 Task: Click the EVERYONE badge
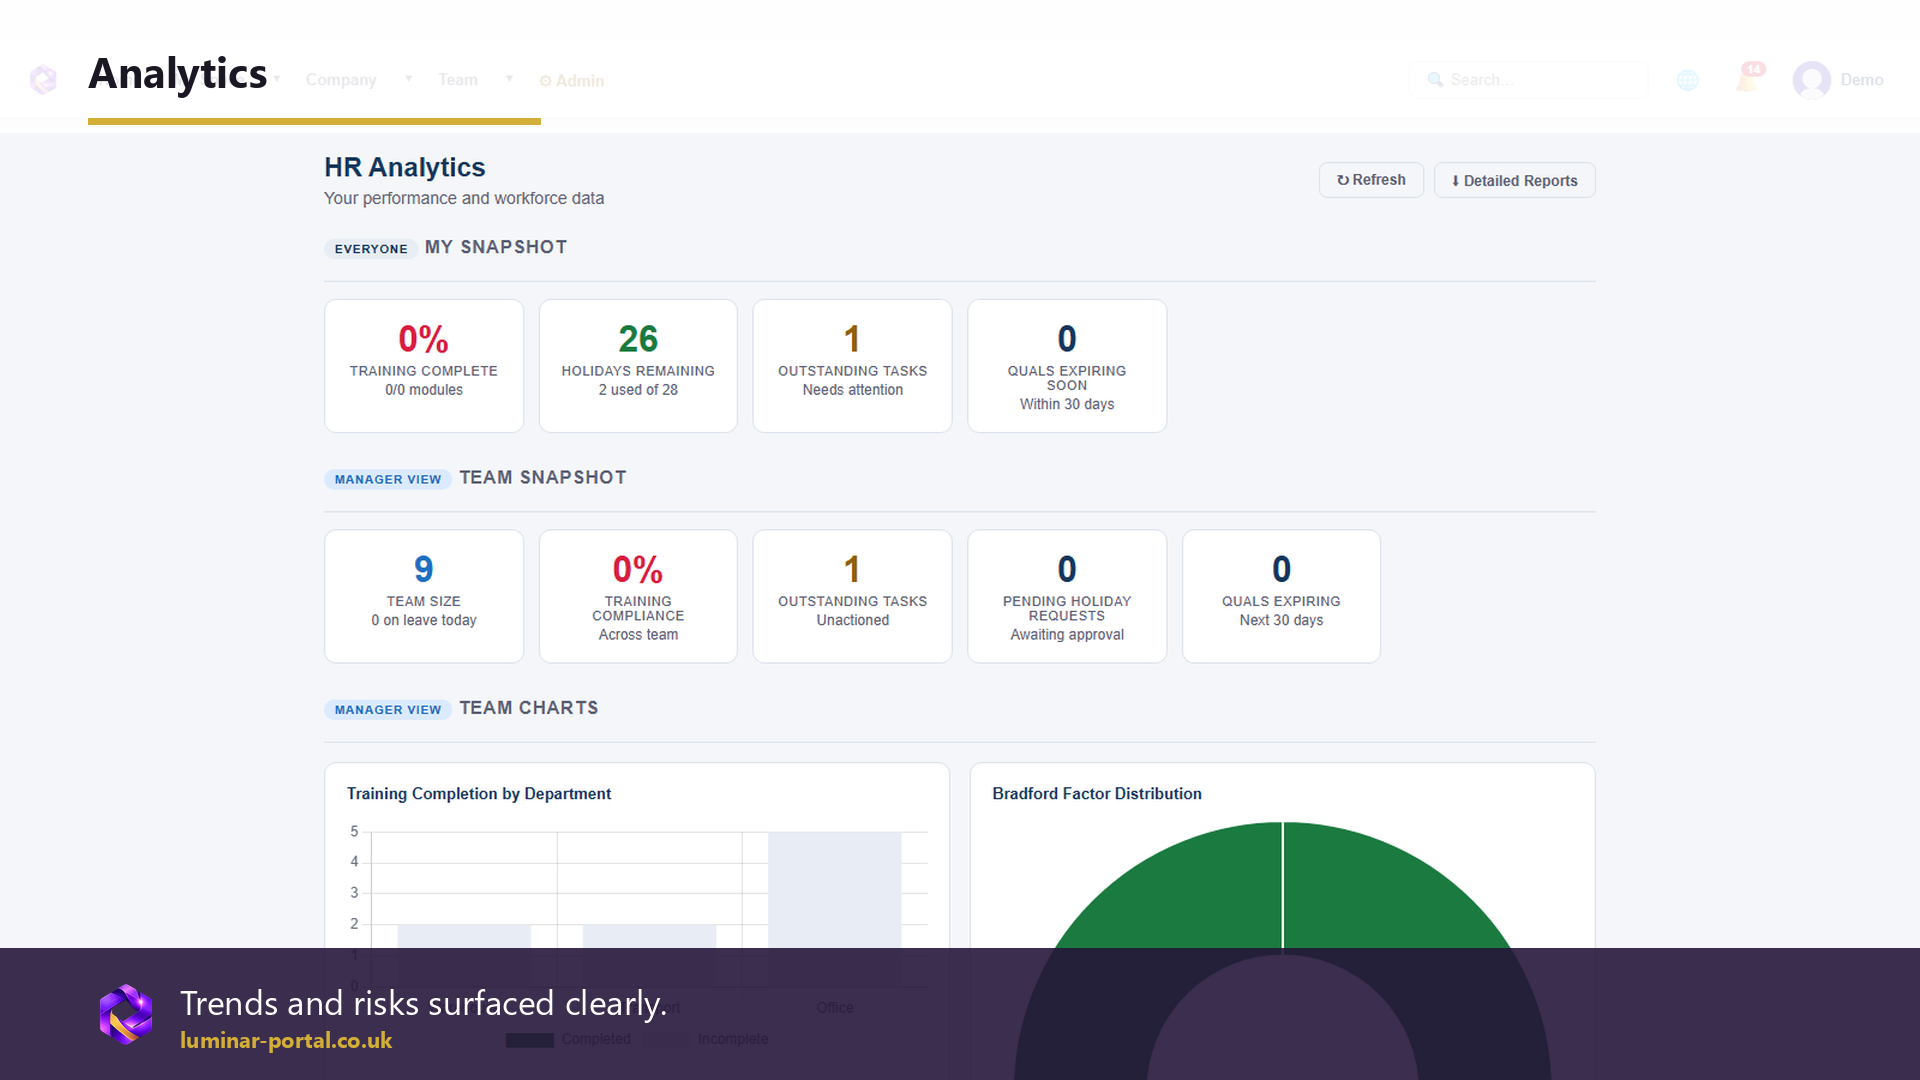371,249
